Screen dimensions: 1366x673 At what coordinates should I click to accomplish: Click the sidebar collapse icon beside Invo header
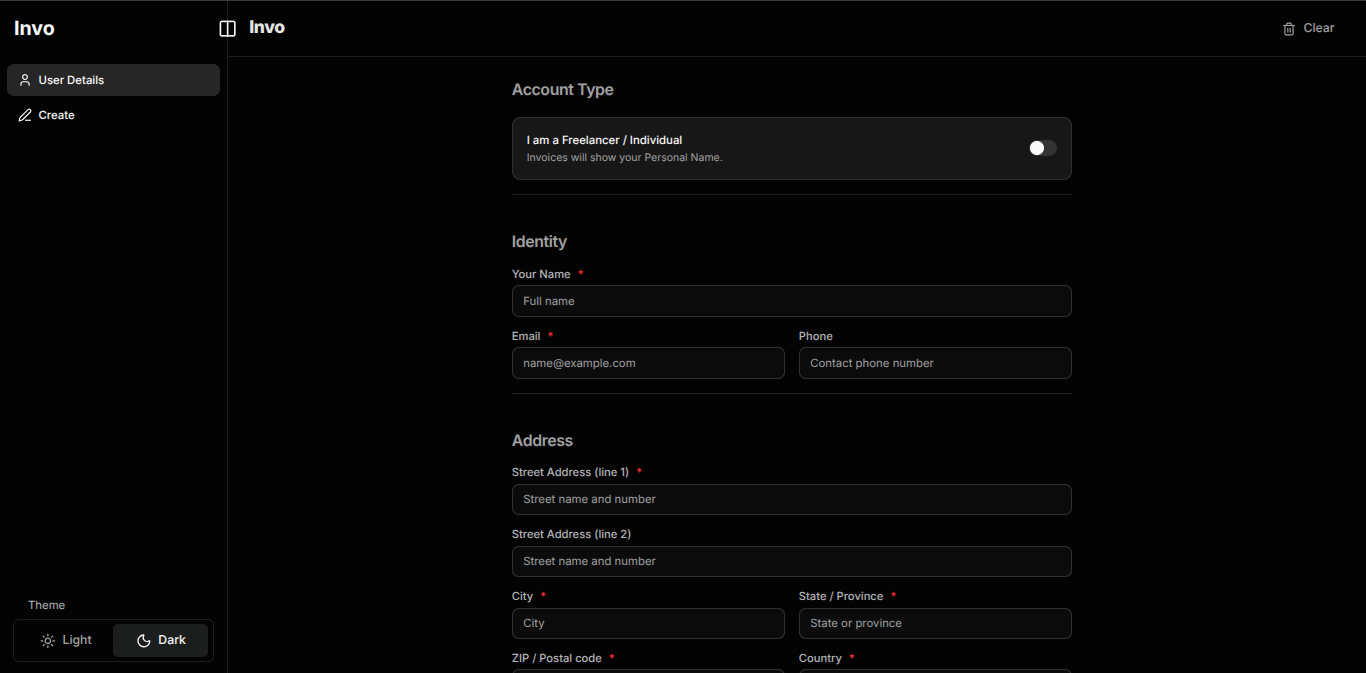227,28
